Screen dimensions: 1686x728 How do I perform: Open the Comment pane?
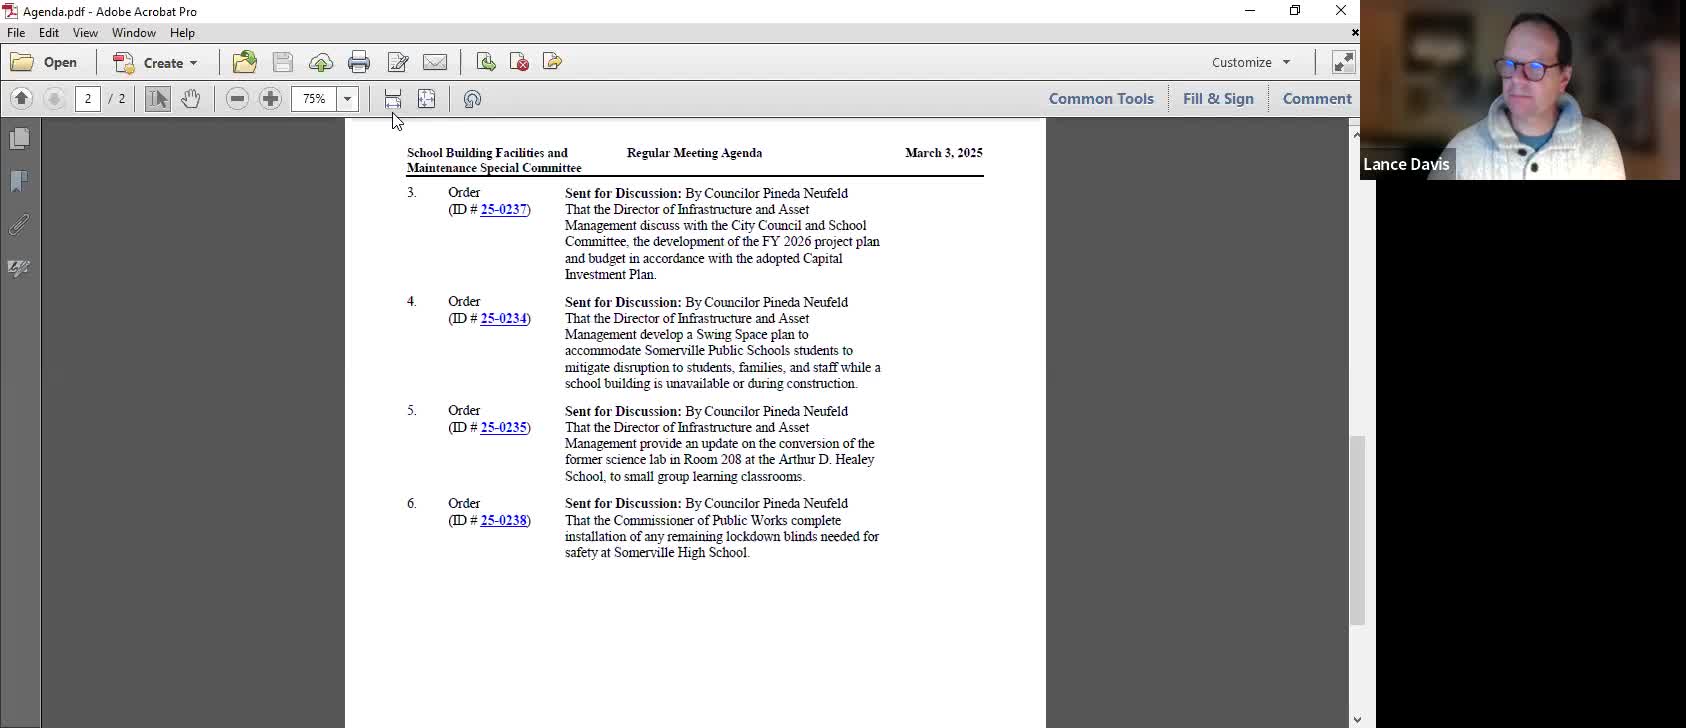coord(1316,98)
